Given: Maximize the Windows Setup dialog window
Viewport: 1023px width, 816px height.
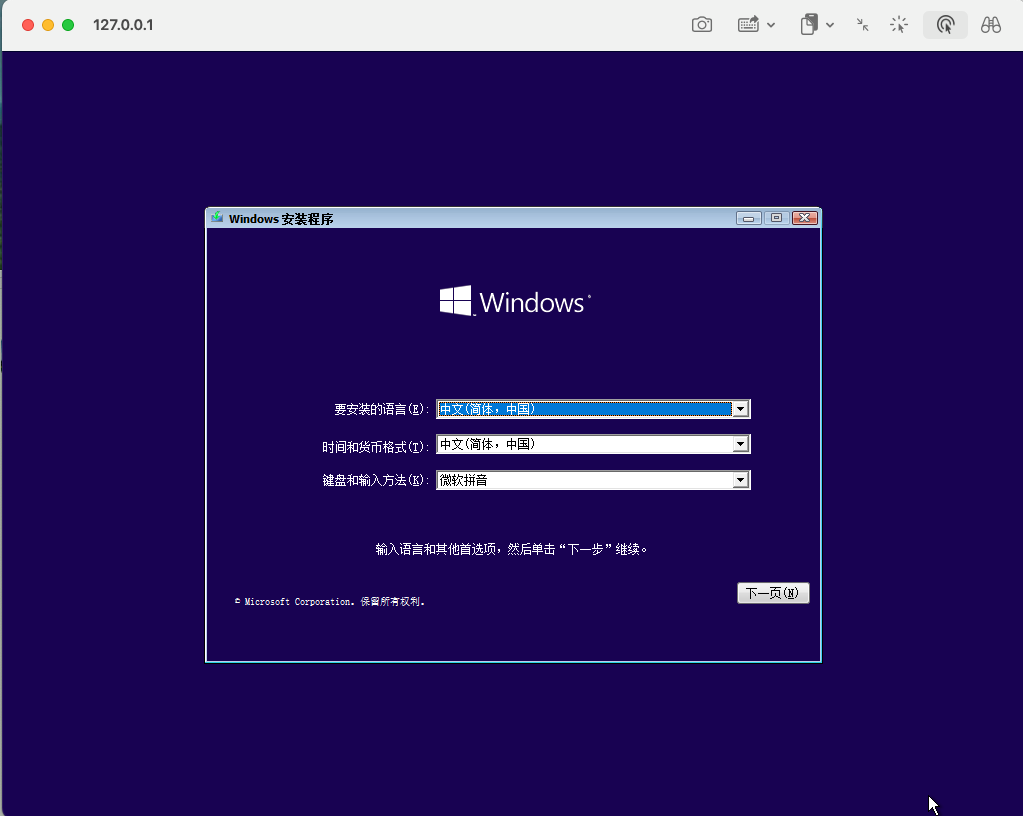Looking at the screenshot, I should pos(776,218).
